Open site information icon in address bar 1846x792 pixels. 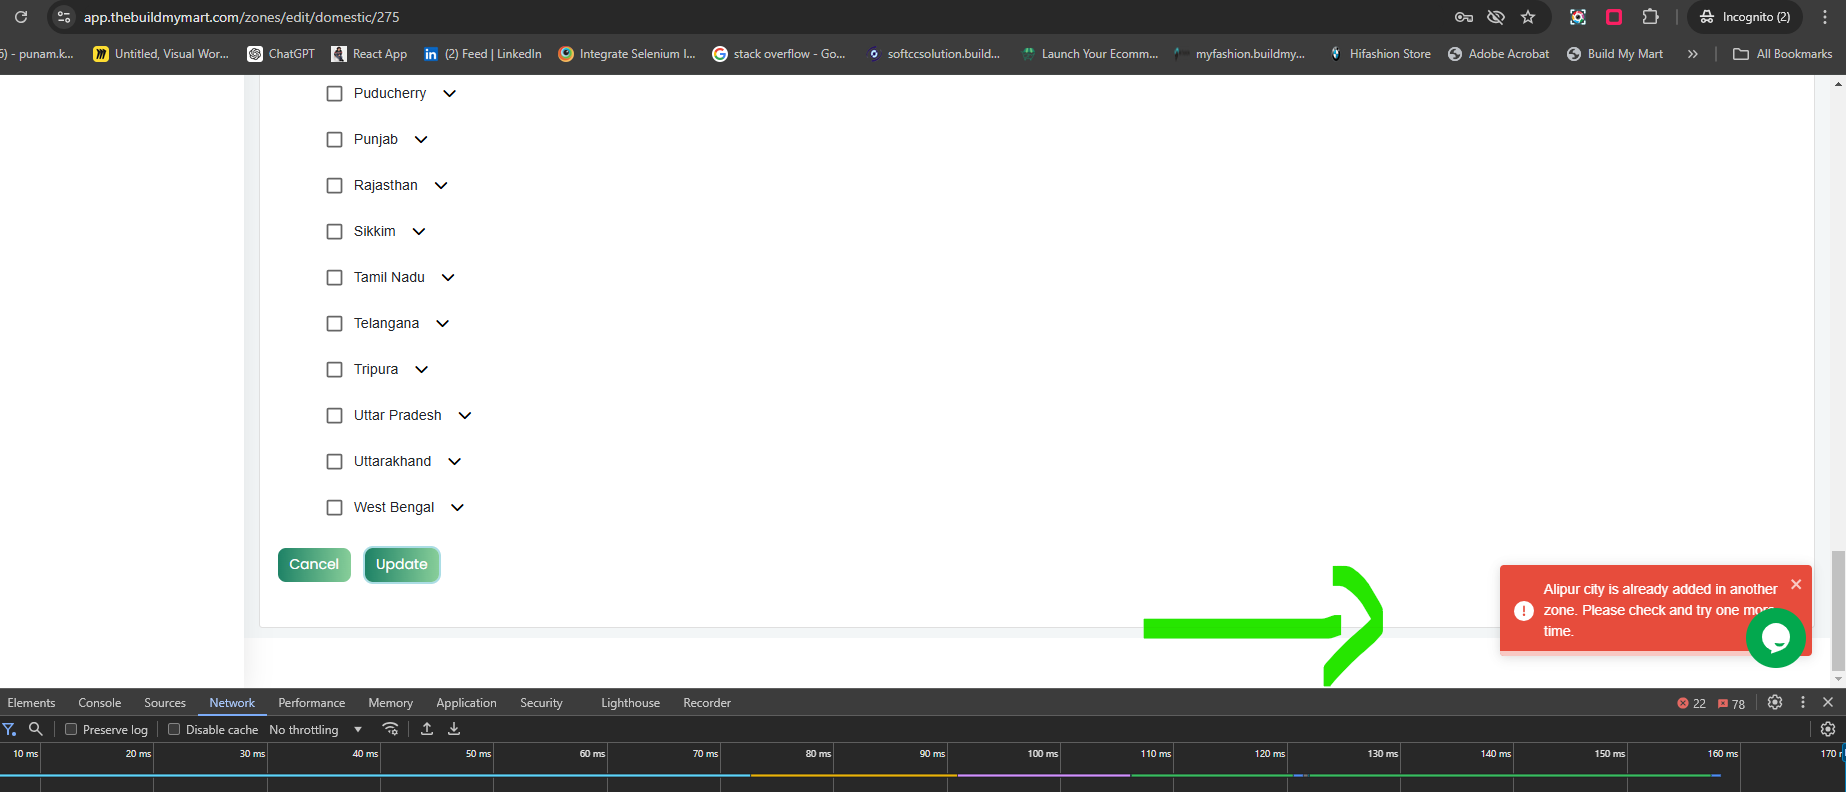pyautogui.click(x=64, y=17)
